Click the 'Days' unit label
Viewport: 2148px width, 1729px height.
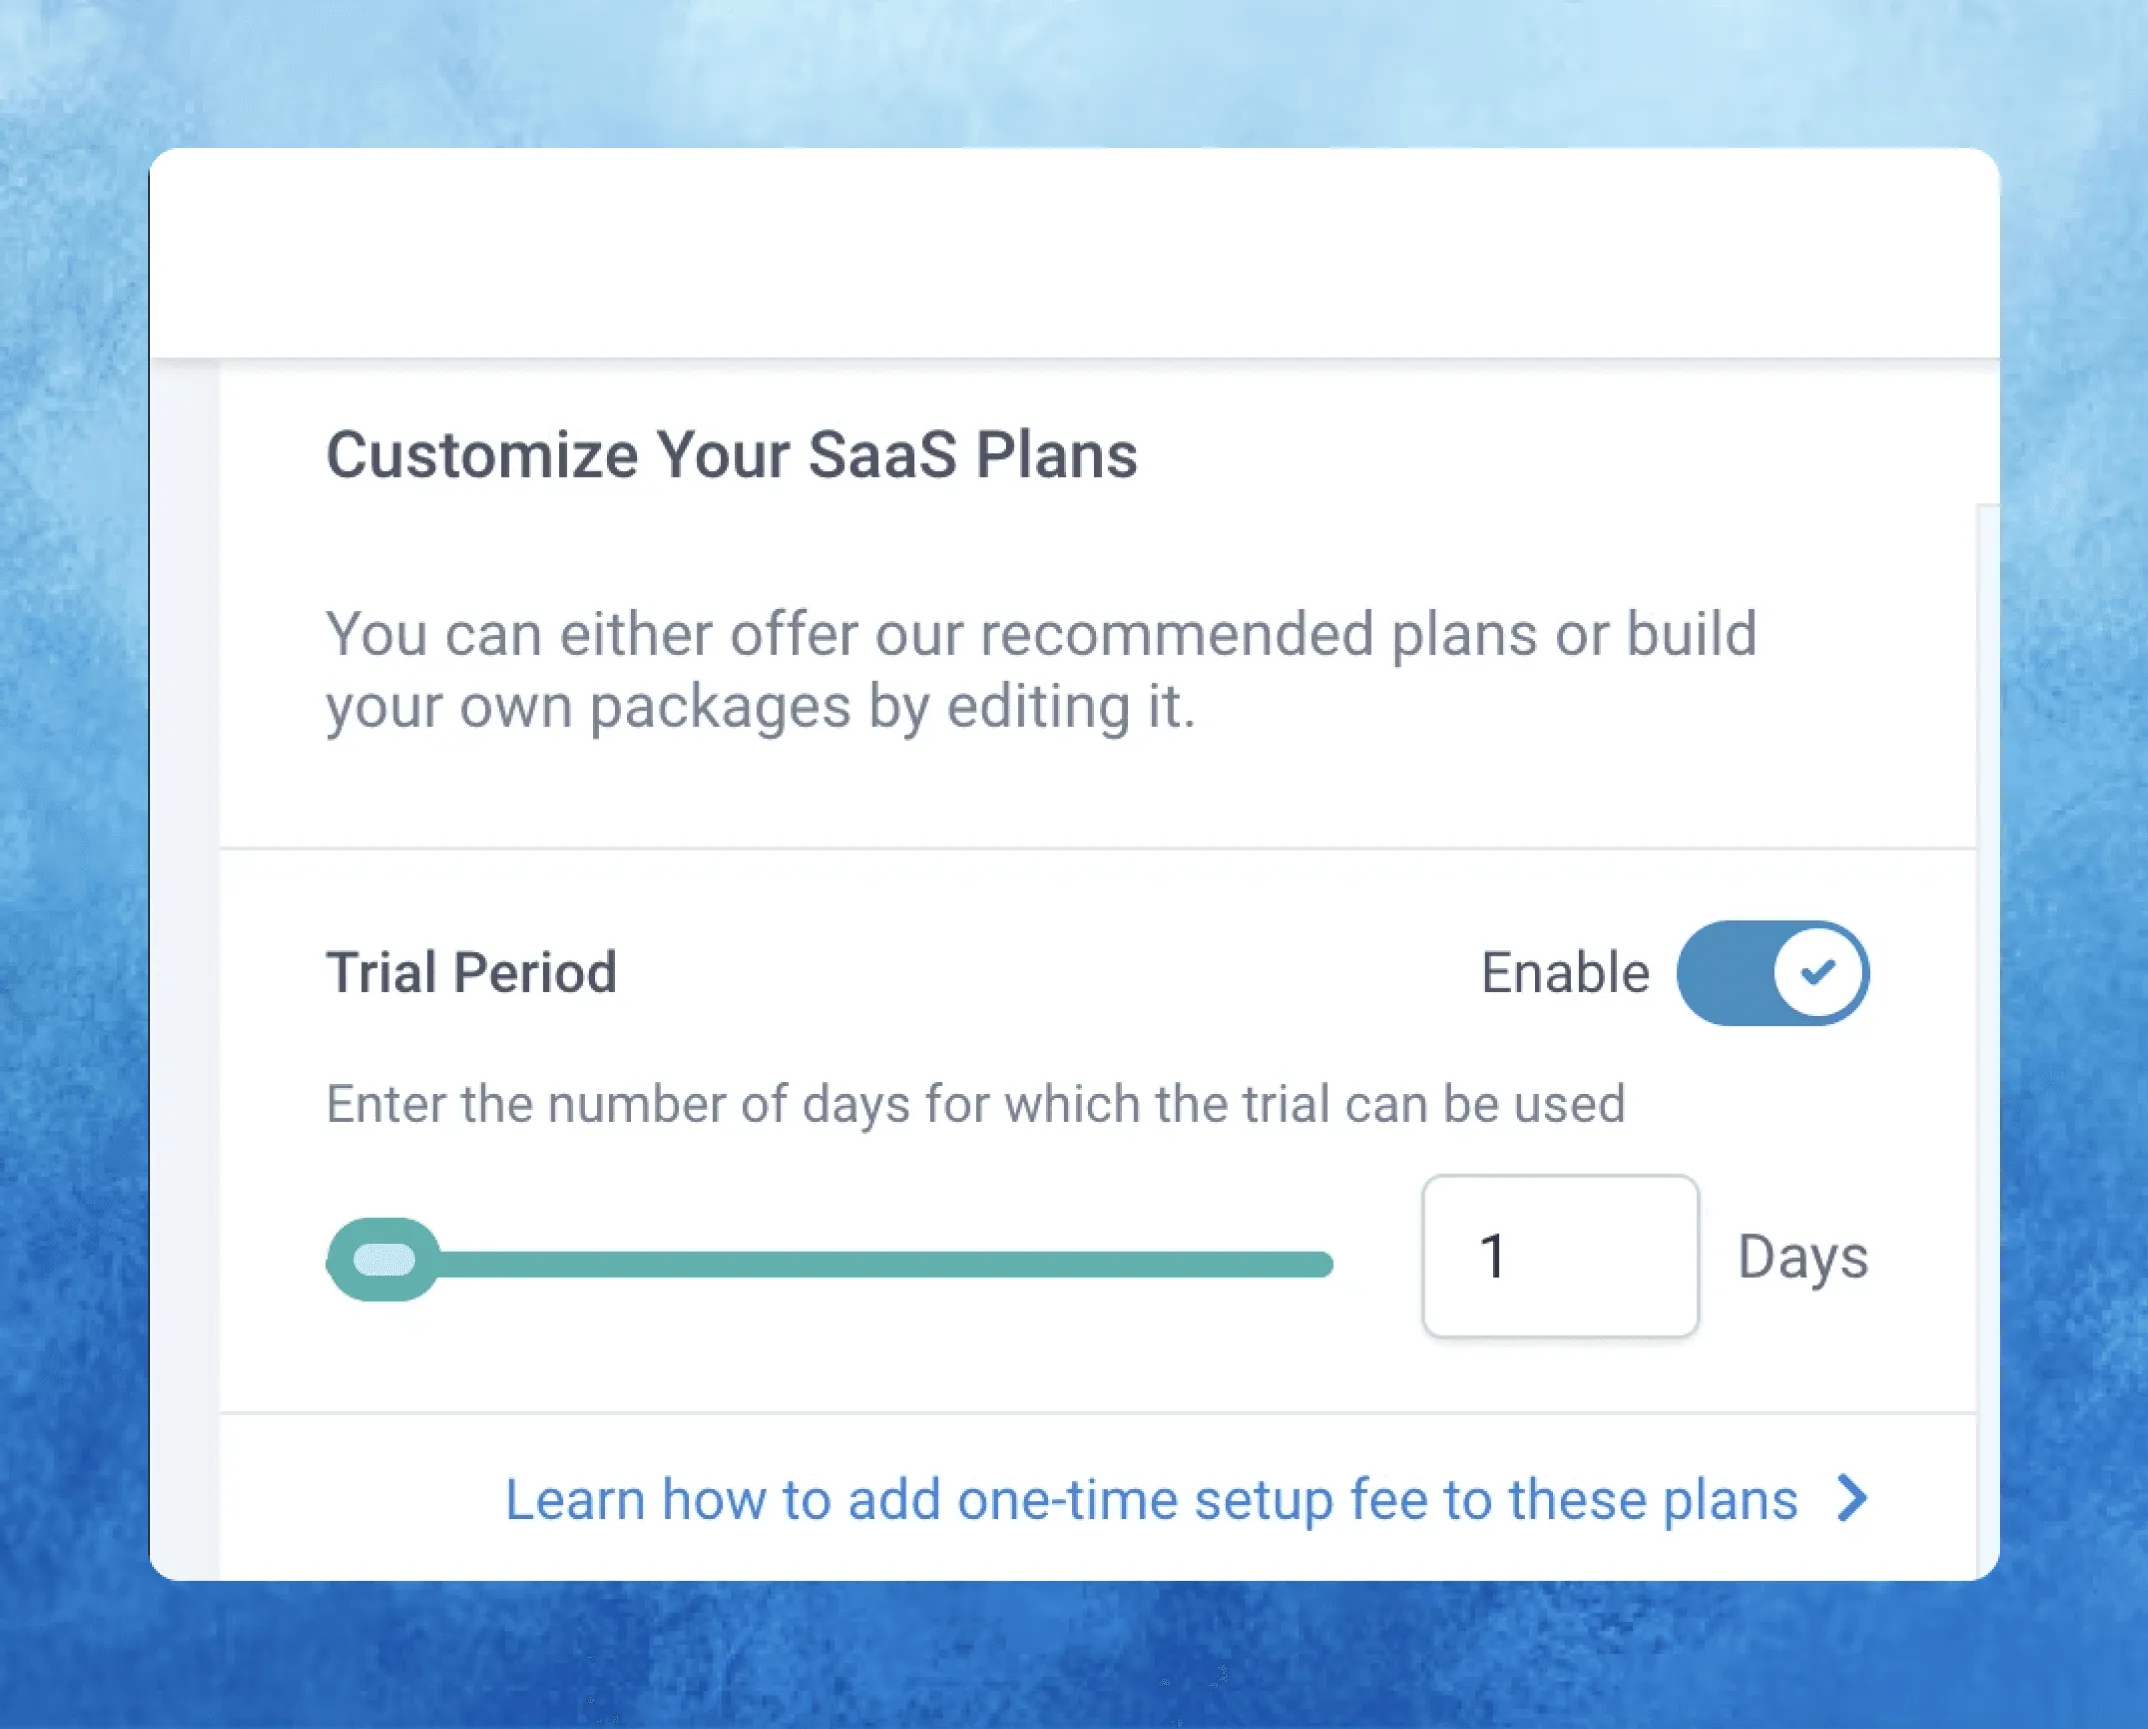[1802, 1257]
